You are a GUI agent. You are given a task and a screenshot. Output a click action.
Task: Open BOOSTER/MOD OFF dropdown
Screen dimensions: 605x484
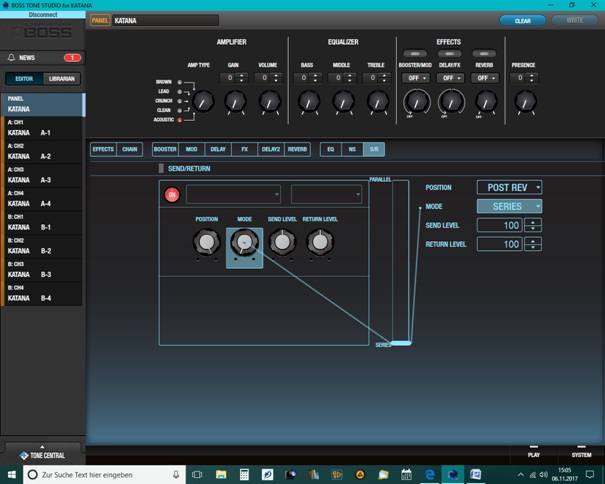(416, 78)
